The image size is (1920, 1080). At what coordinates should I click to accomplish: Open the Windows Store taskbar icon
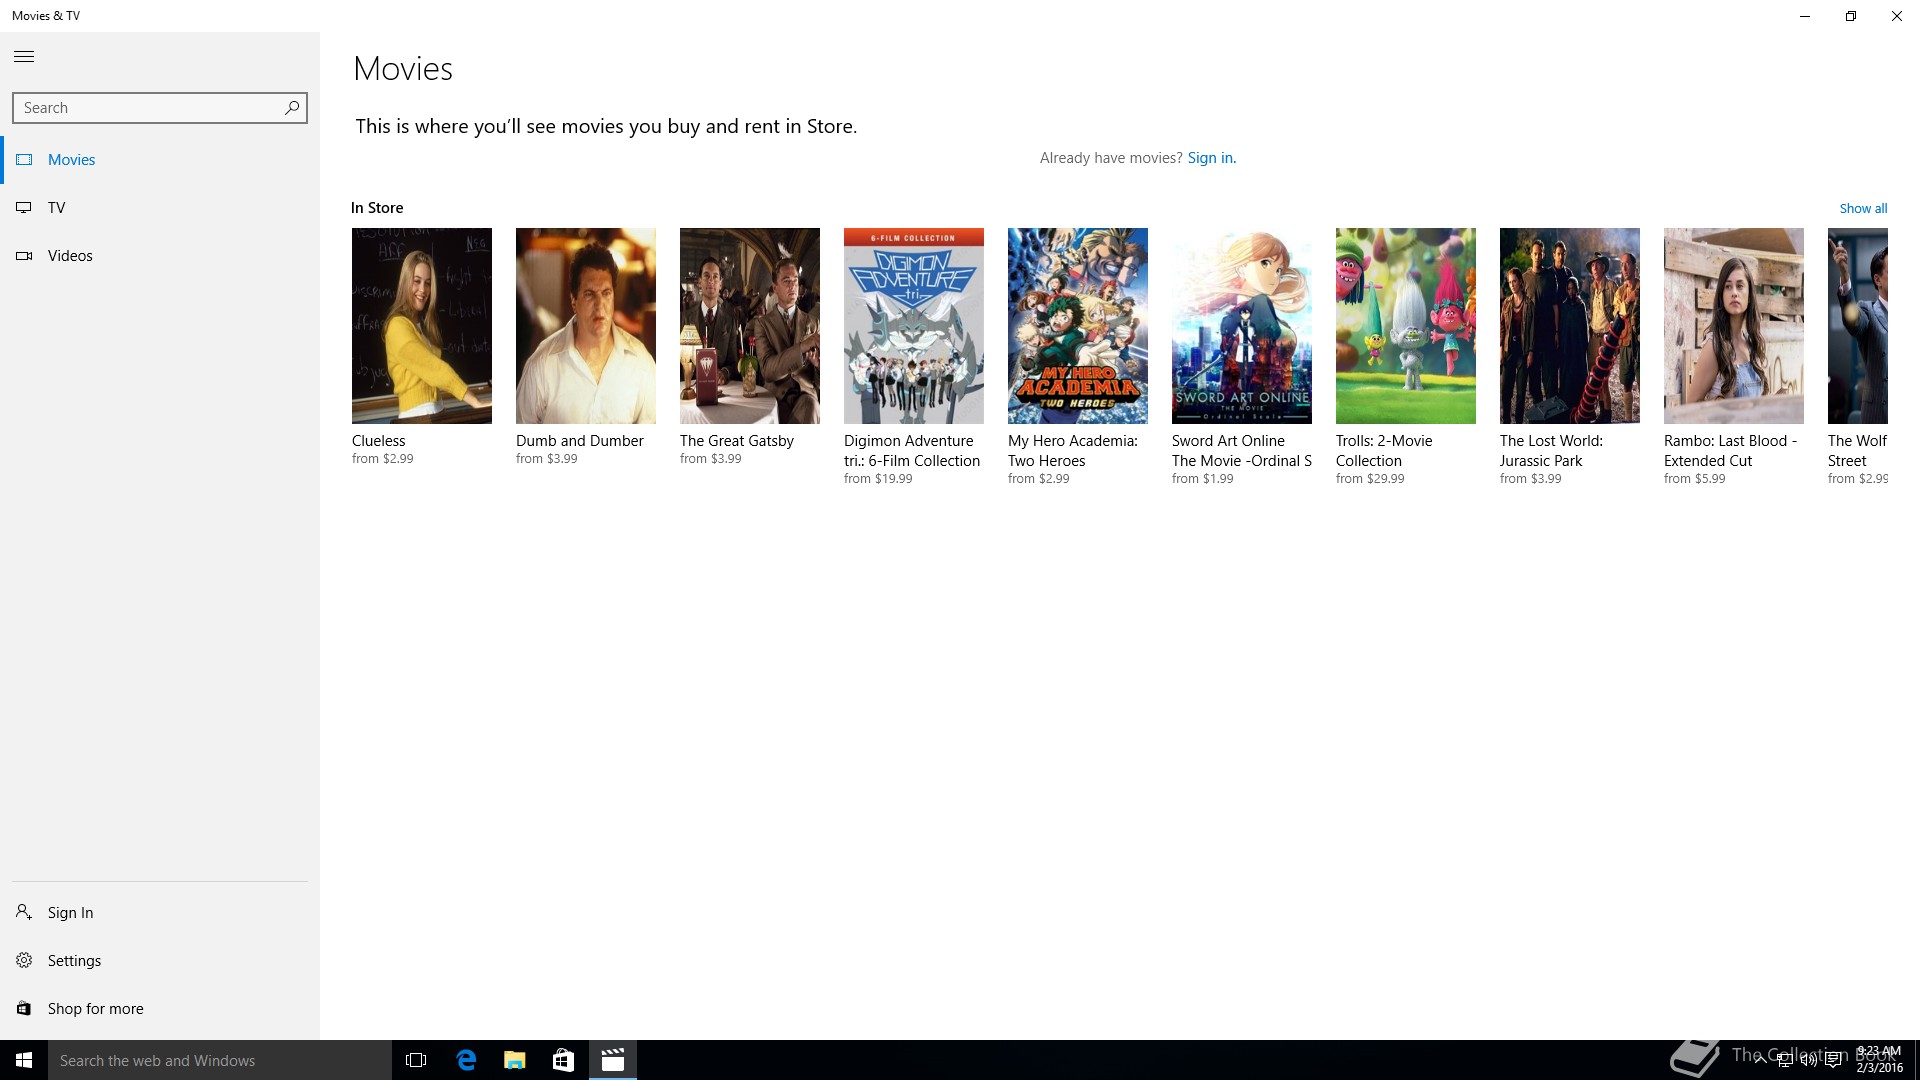point(563,1060)
